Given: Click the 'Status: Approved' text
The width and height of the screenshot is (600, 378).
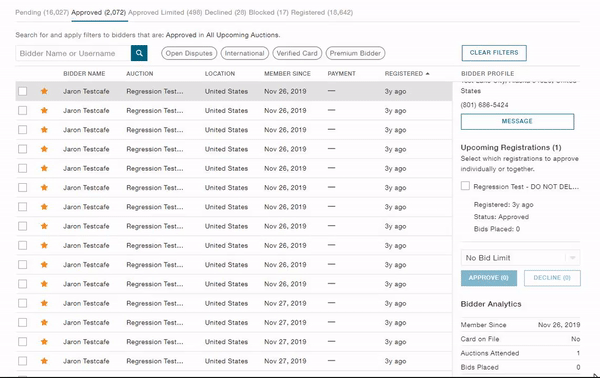Looking at the screenshot, I should pyautogui.click(x=501, y=217).
